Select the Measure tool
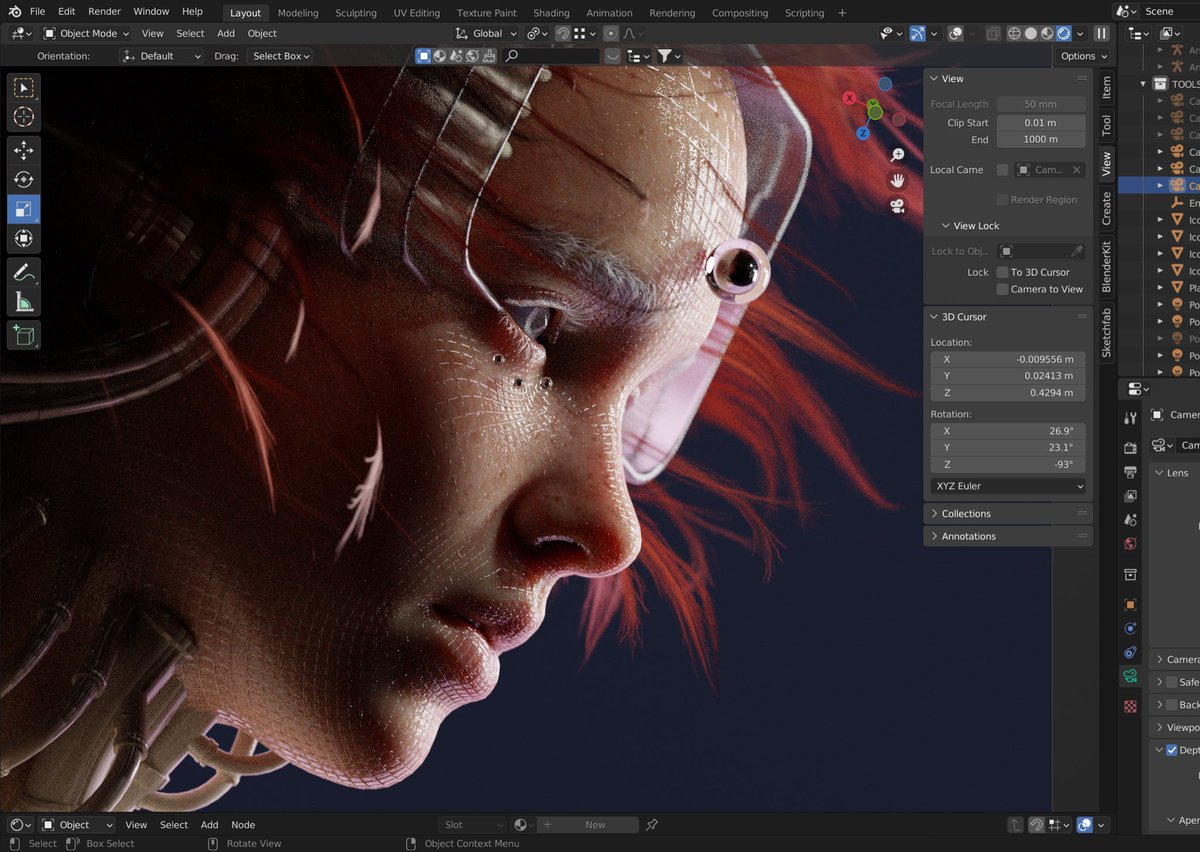The height and width of the screenshot is (852, 1200). pyautogui.click(x=24, y=301)
